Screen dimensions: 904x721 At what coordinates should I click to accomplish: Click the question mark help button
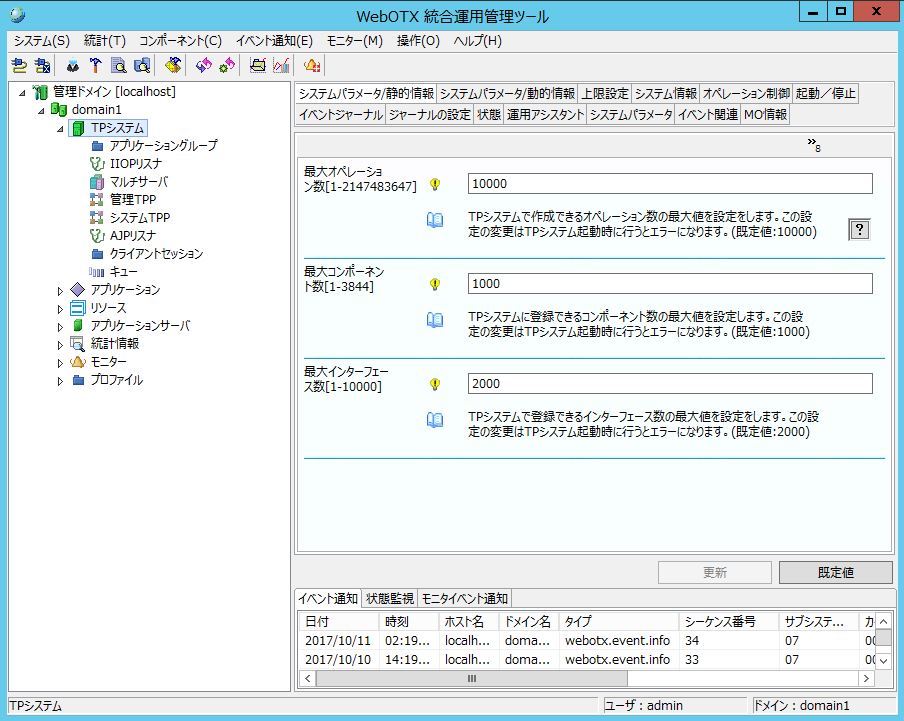(x=859, y=229)
